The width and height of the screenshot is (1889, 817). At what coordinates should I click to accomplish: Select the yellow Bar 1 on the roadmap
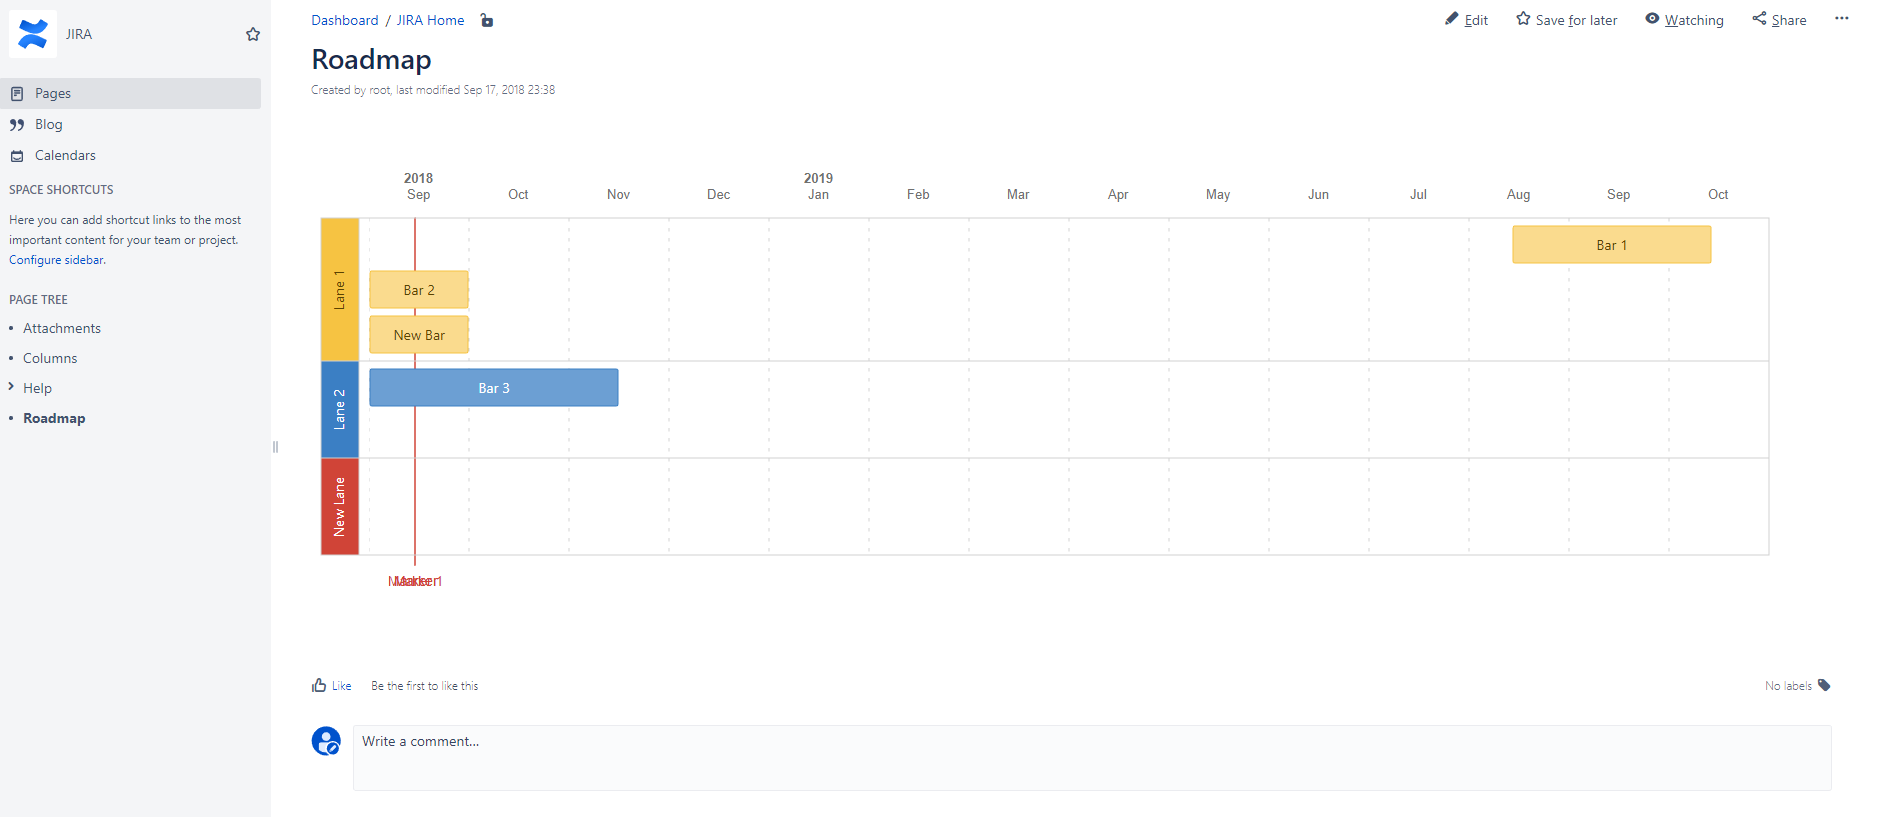(x=1610, y=244)
